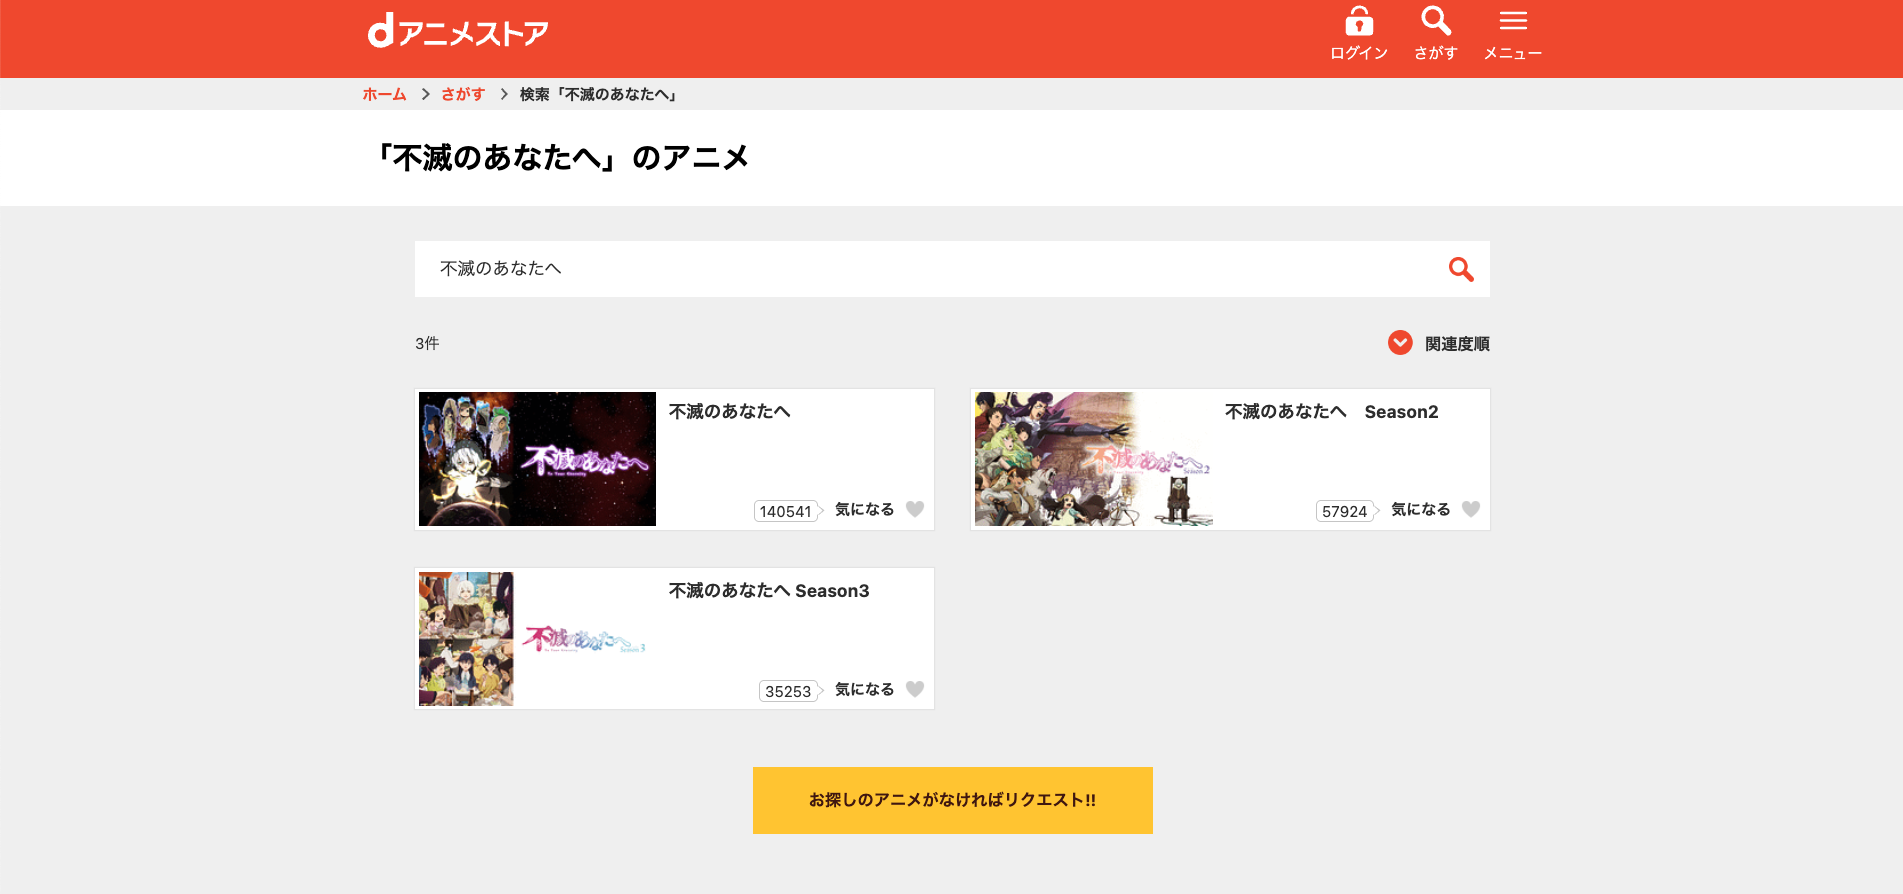This screenshot has width=1903, height=894.
Task: Submit search with the red magnifier icon
Action: [1461, 269]
